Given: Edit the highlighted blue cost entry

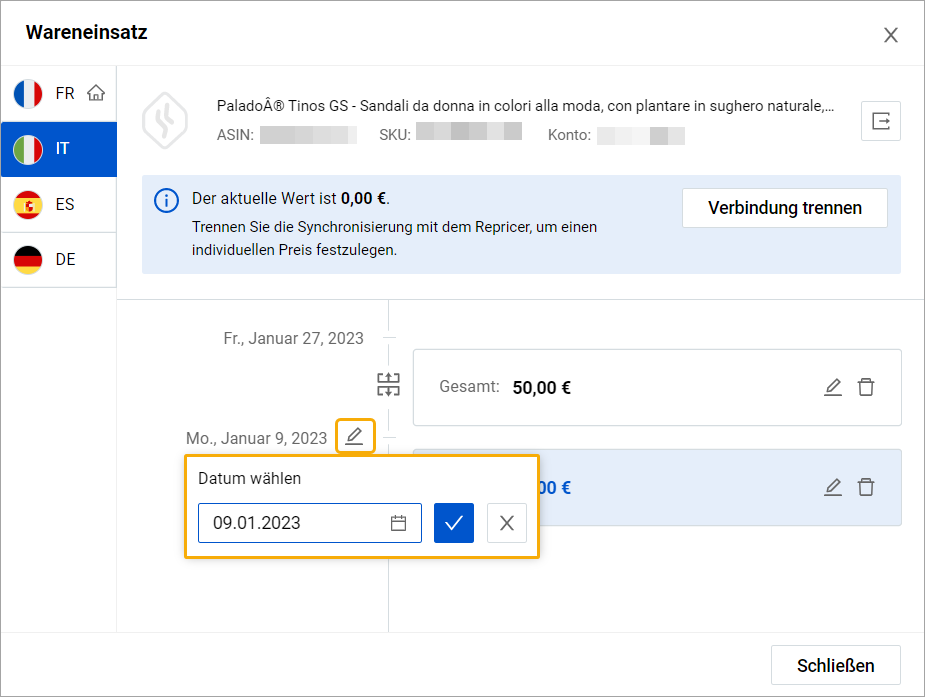Looking at the screenshot, I should coord(833,488).
